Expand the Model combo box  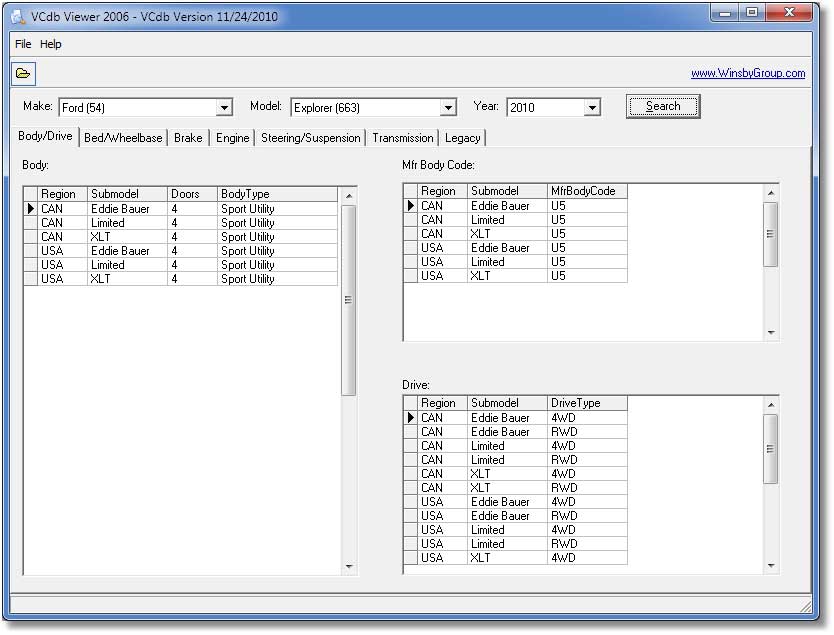click(x=448, y=108)
